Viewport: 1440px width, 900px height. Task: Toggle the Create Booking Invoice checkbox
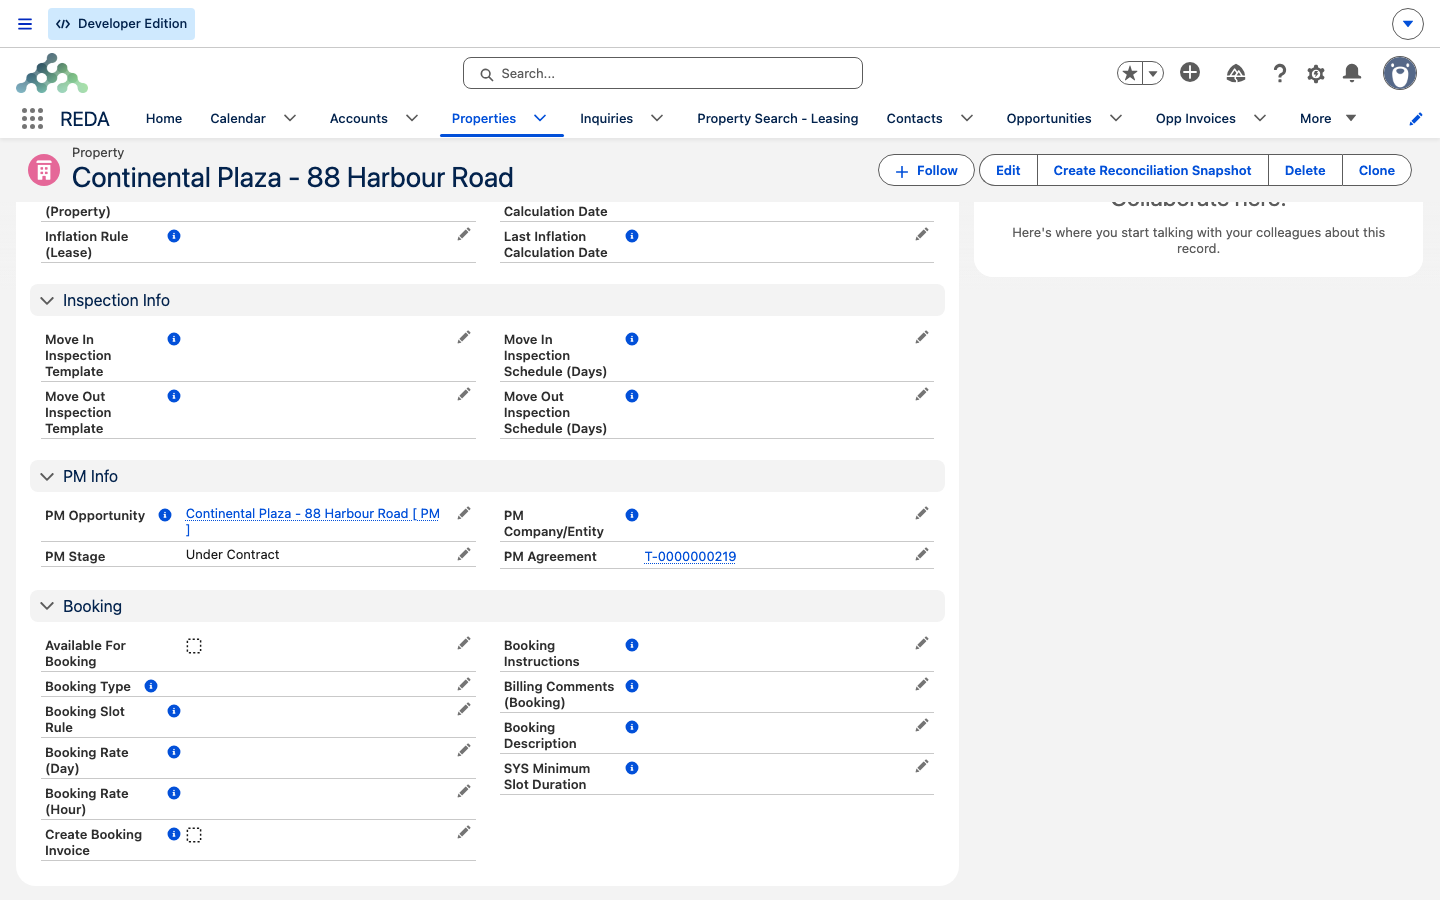pos(194,835)
